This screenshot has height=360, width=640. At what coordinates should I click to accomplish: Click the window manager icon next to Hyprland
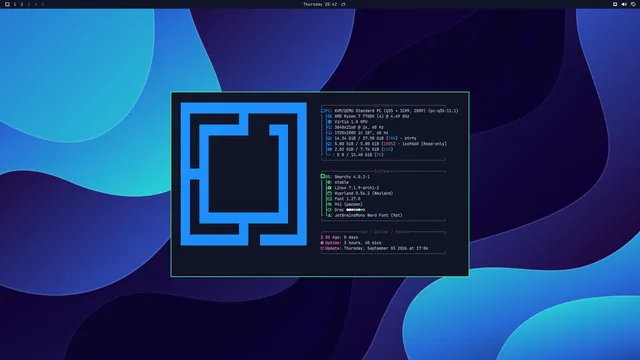point(329,193)
